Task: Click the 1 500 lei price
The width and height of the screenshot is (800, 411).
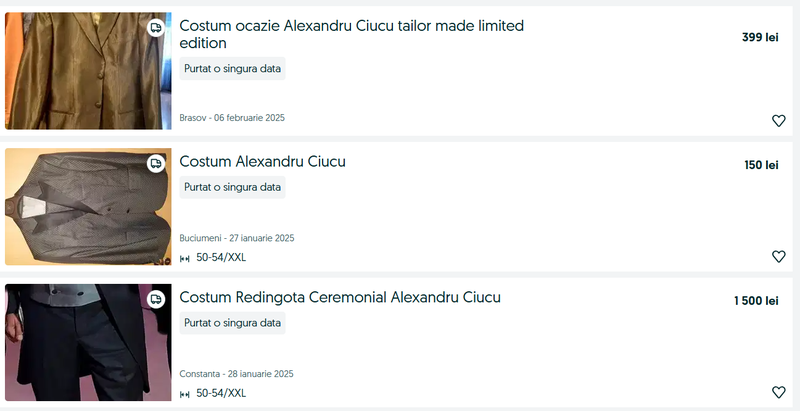Action: 755,301
